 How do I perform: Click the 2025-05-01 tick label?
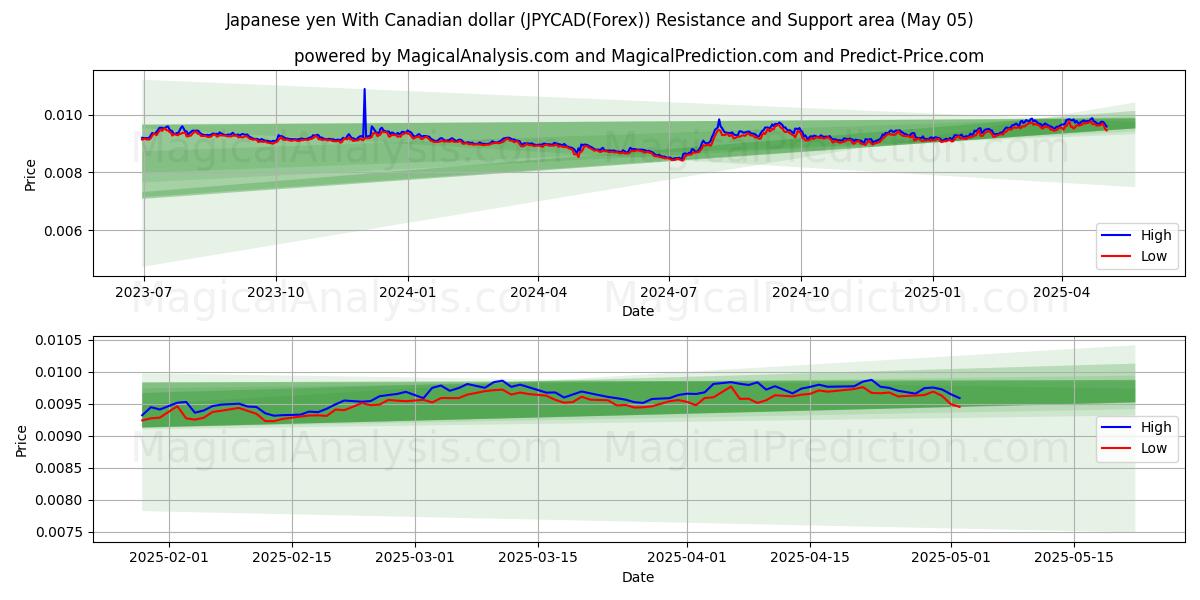pyautogui.click(x=951, y=558)
